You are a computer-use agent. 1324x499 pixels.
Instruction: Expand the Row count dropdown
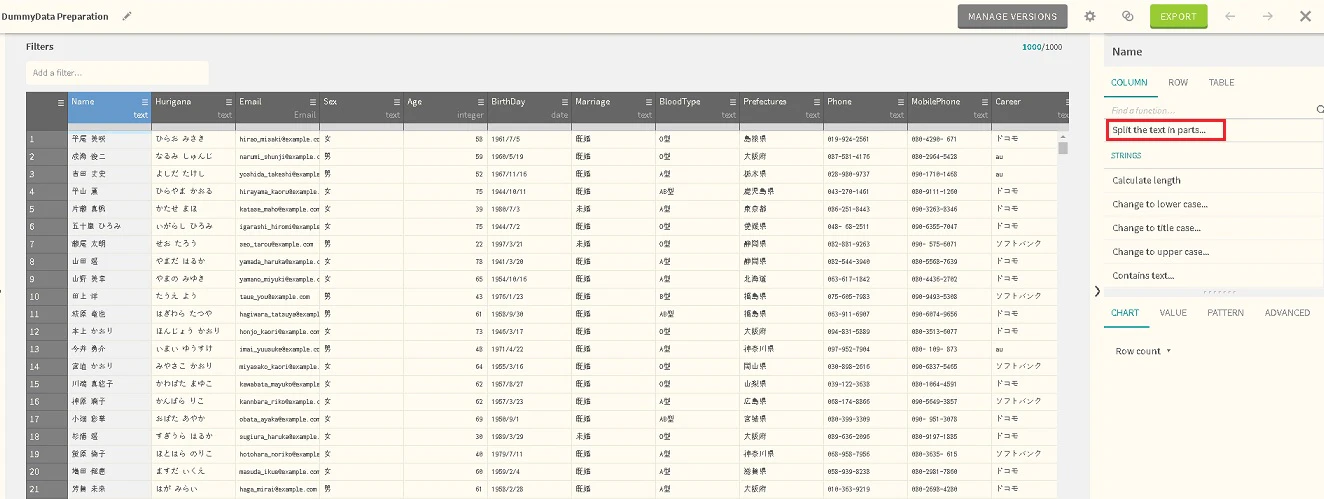pos(1168,351)
